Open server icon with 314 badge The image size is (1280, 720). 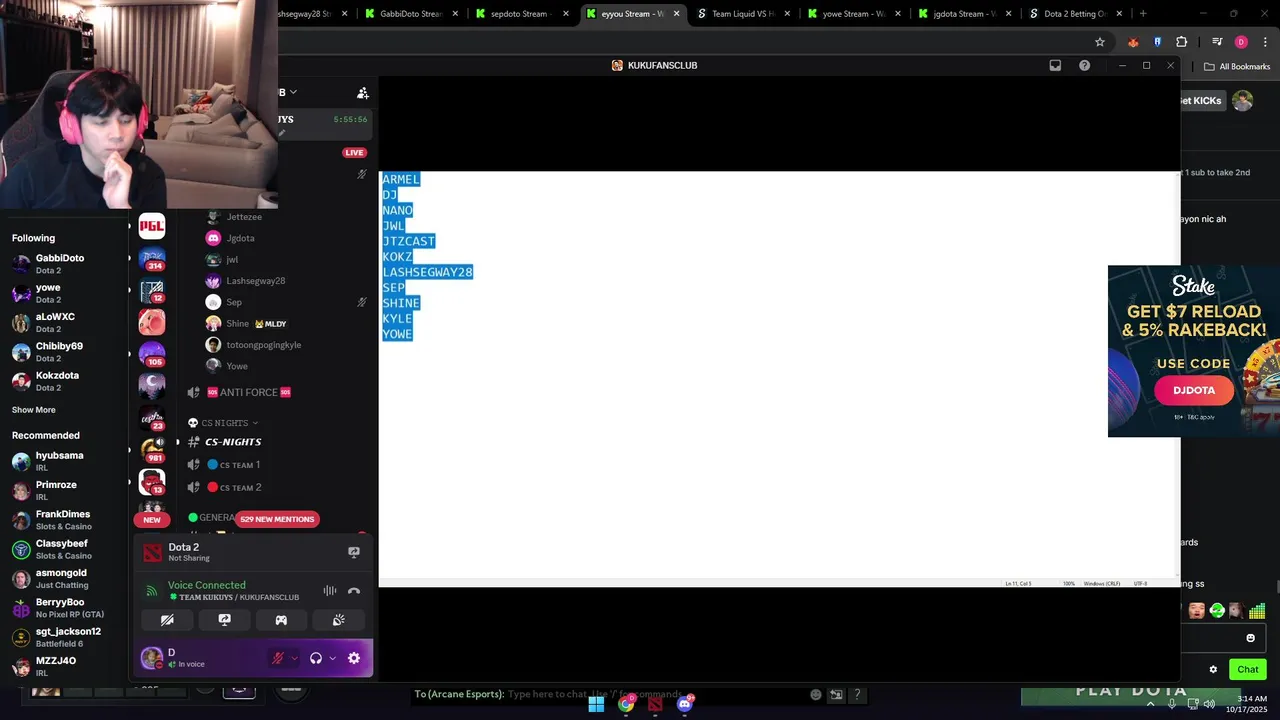click(x=152, y=258)
